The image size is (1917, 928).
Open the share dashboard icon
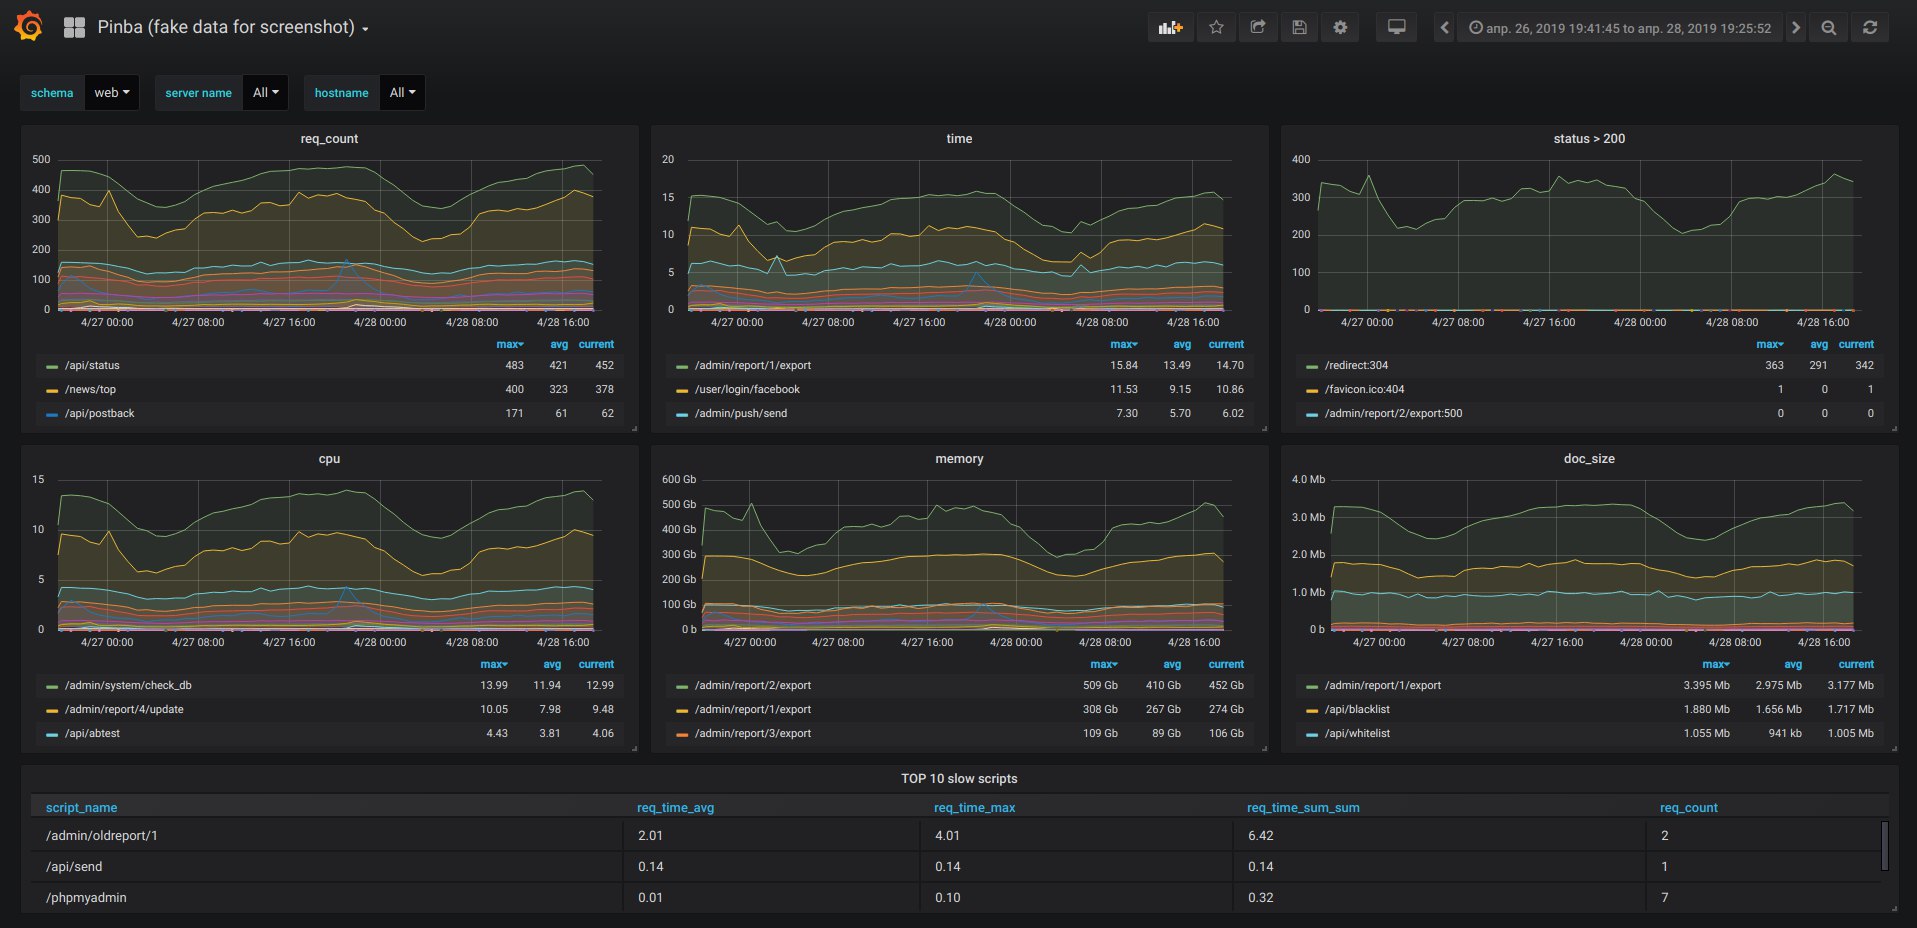click(1258, 28)
